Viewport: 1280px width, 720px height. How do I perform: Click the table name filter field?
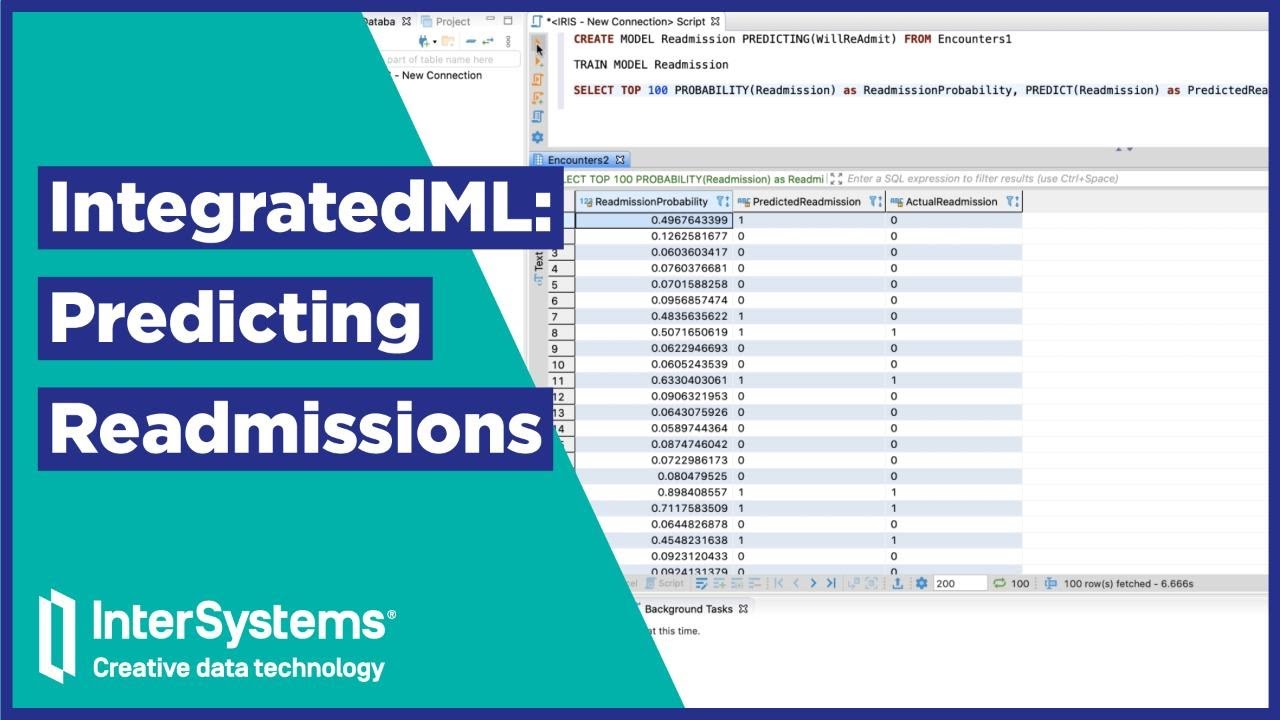453,60
